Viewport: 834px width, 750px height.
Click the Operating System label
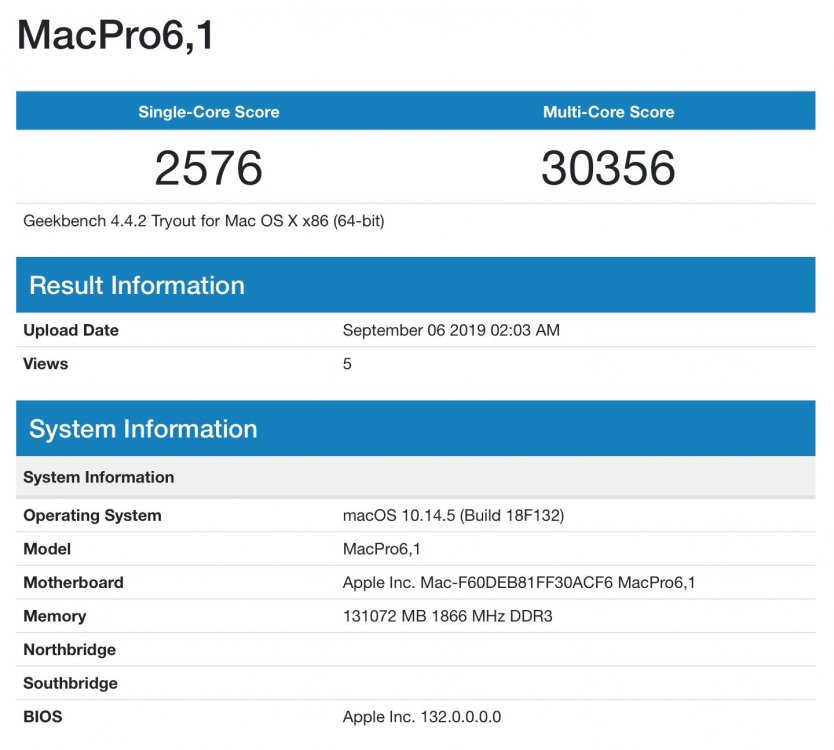[92, 515]
